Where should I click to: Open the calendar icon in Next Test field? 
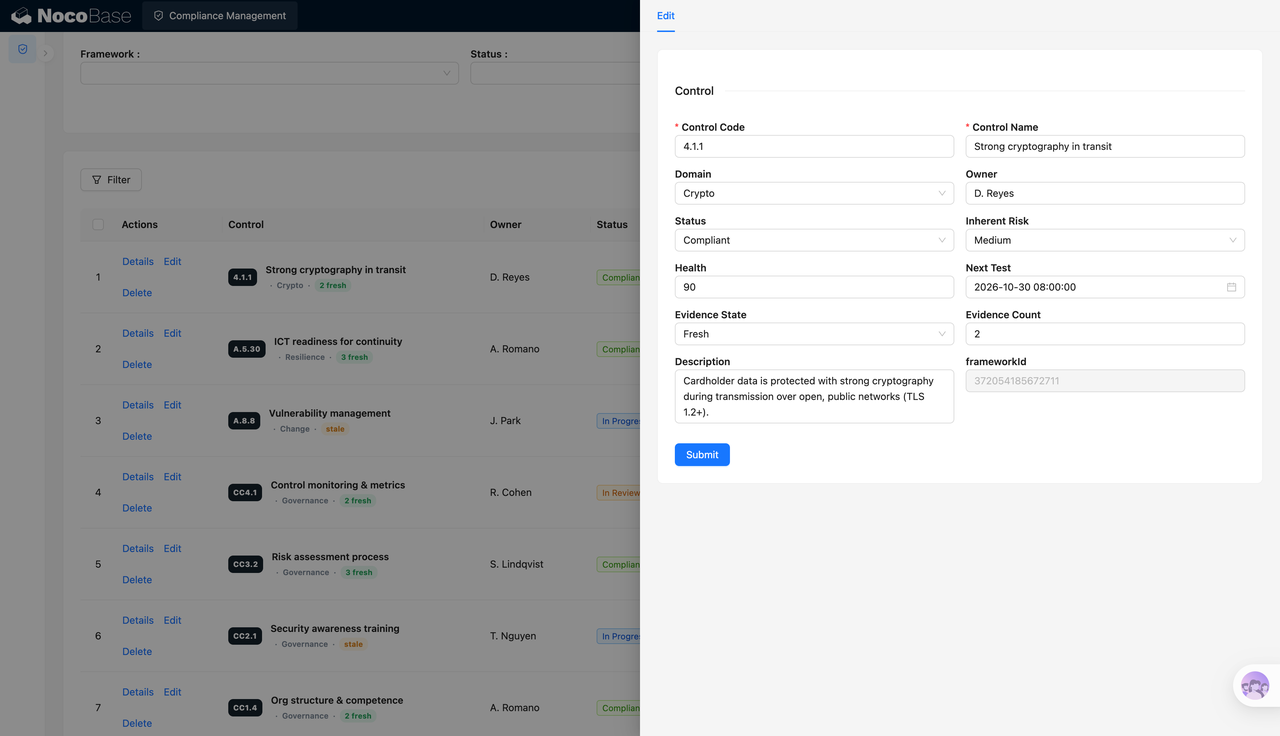point(1231,287)
